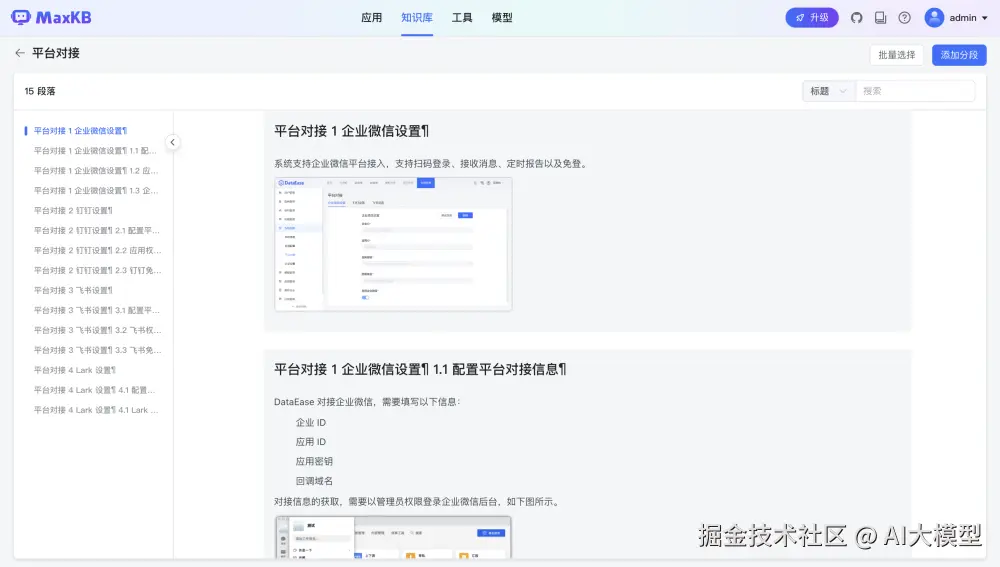Switch to the 知识库 tab

coord(417,18)
